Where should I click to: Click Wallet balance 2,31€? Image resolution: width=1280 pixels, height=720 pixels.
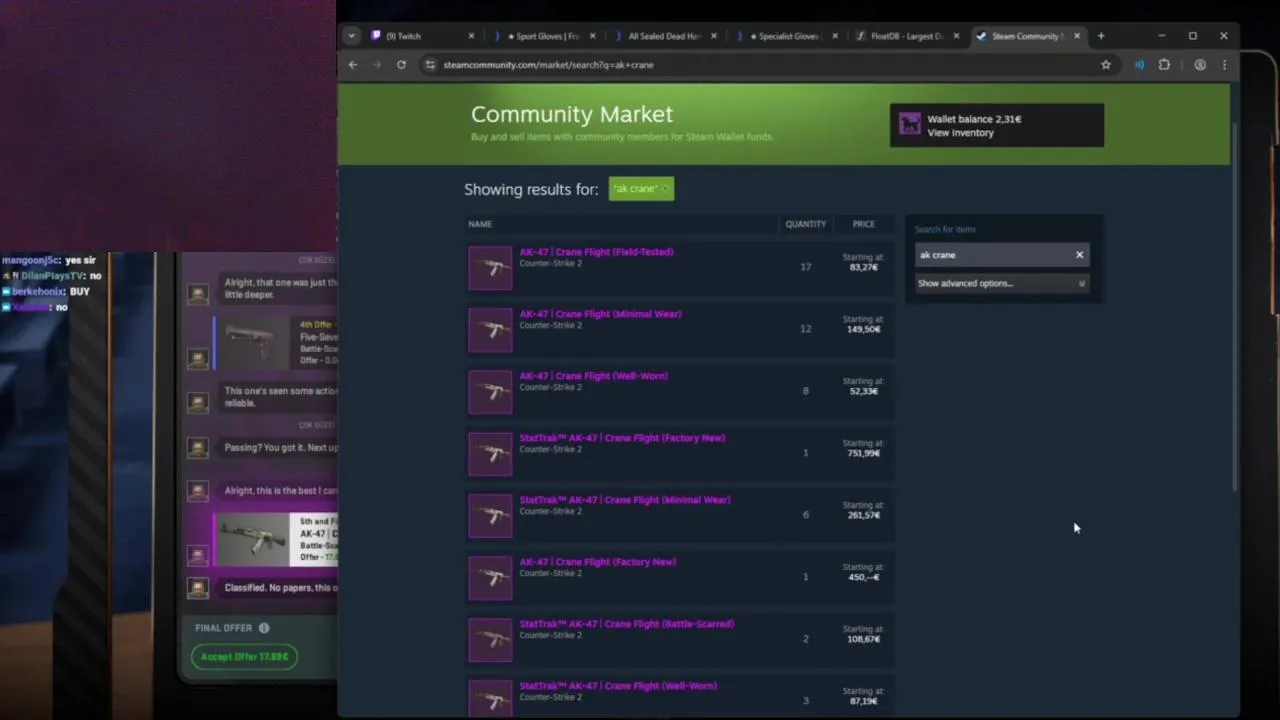pyautogui.click(x=974, y=119)
